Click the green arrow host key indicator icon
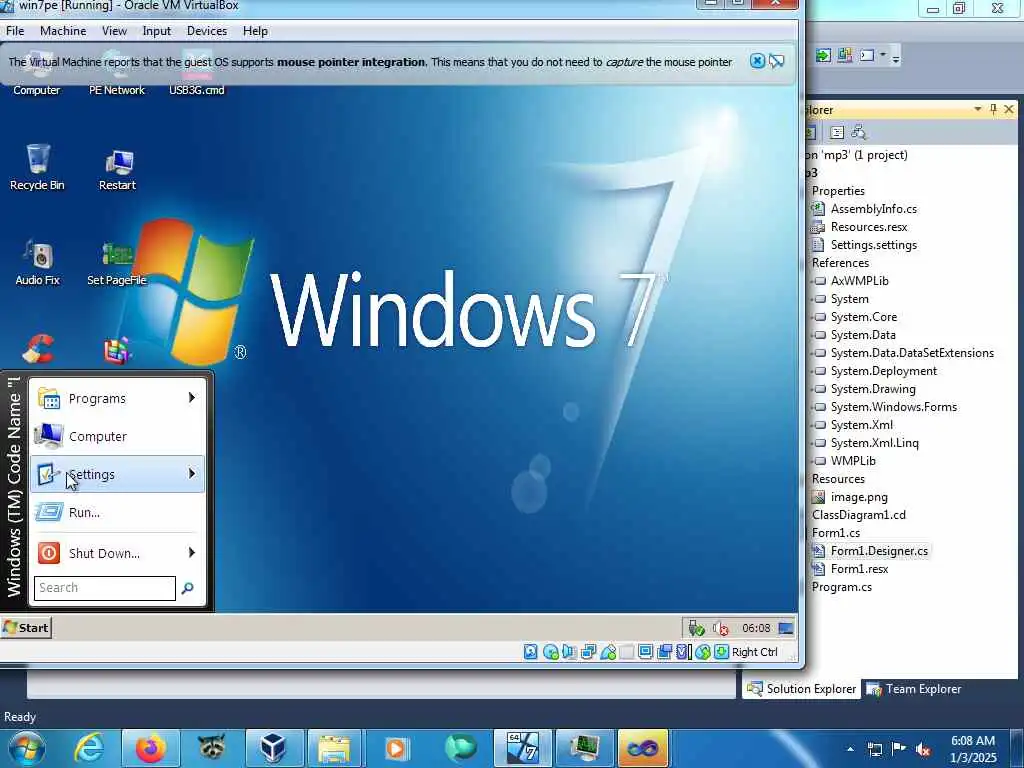 click(721, 652)
